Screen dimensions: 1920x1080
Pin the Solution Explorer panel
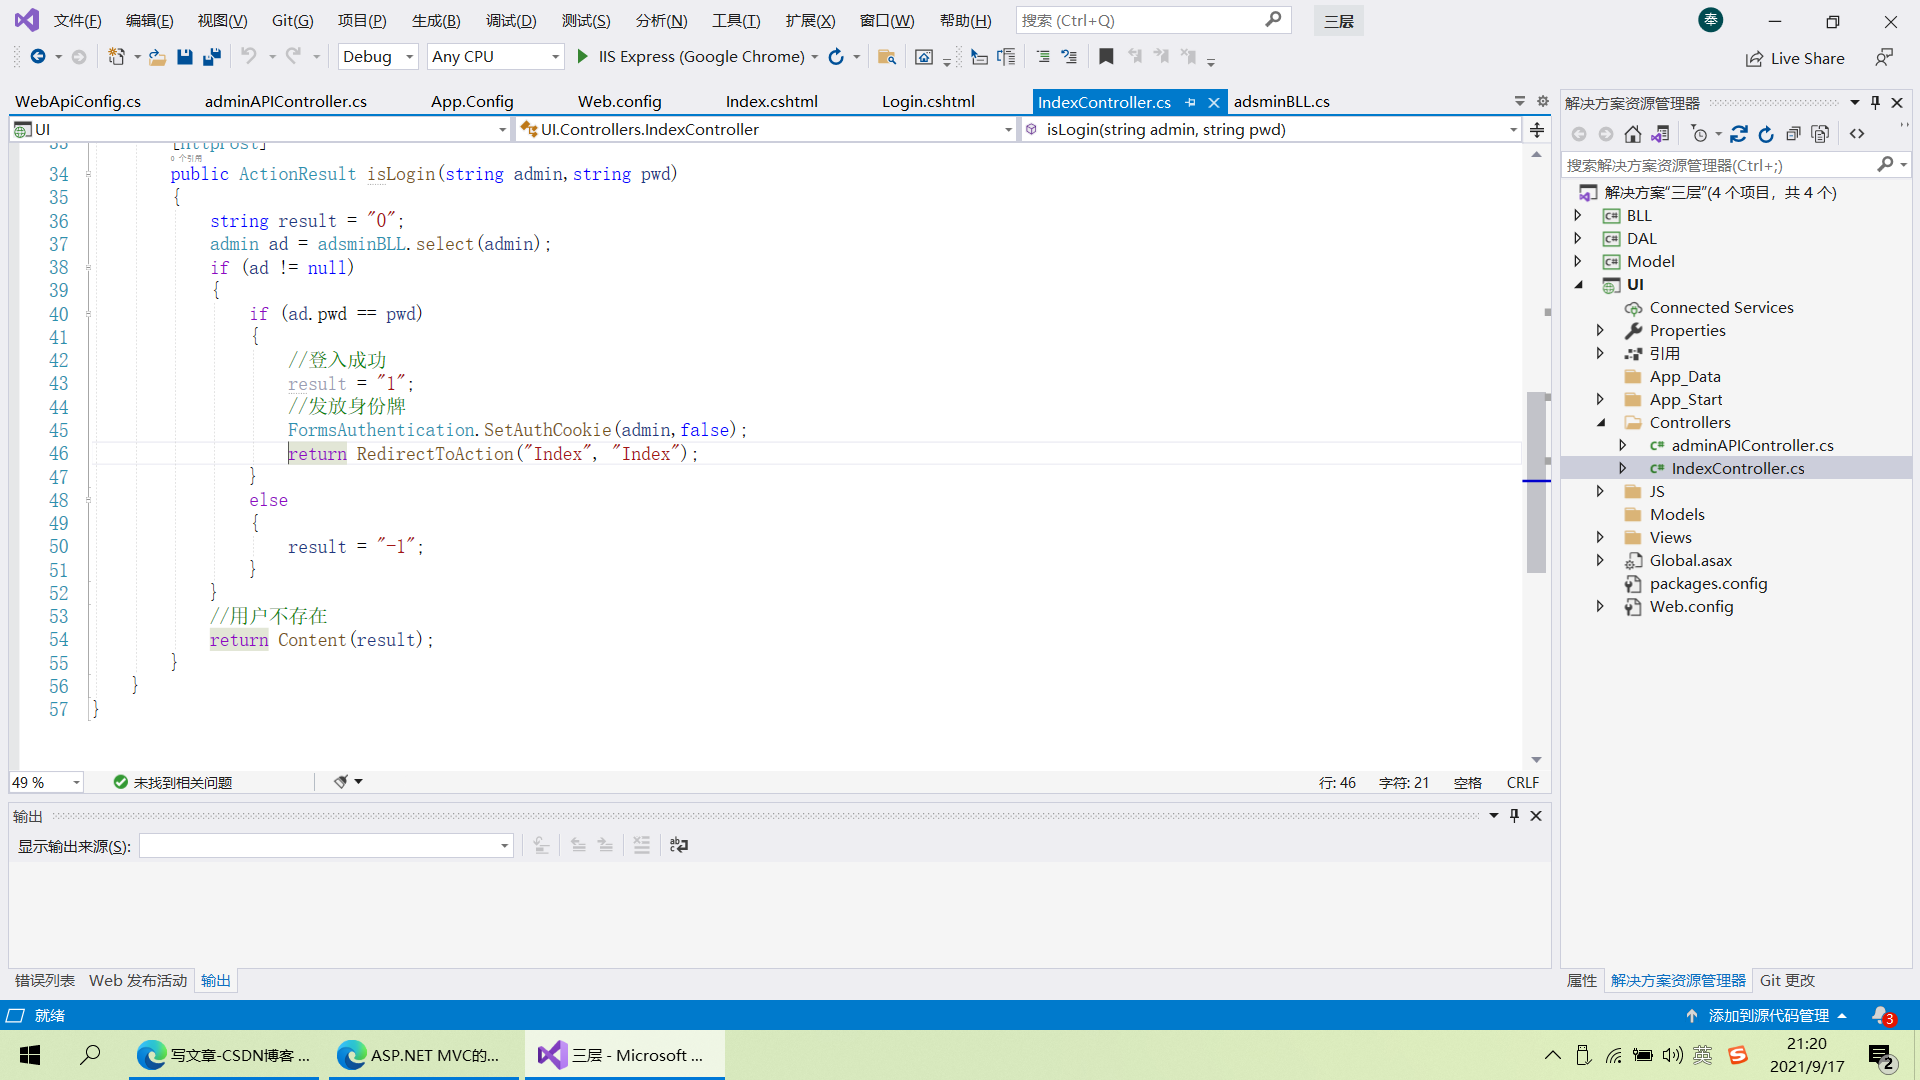(1875, 103)
